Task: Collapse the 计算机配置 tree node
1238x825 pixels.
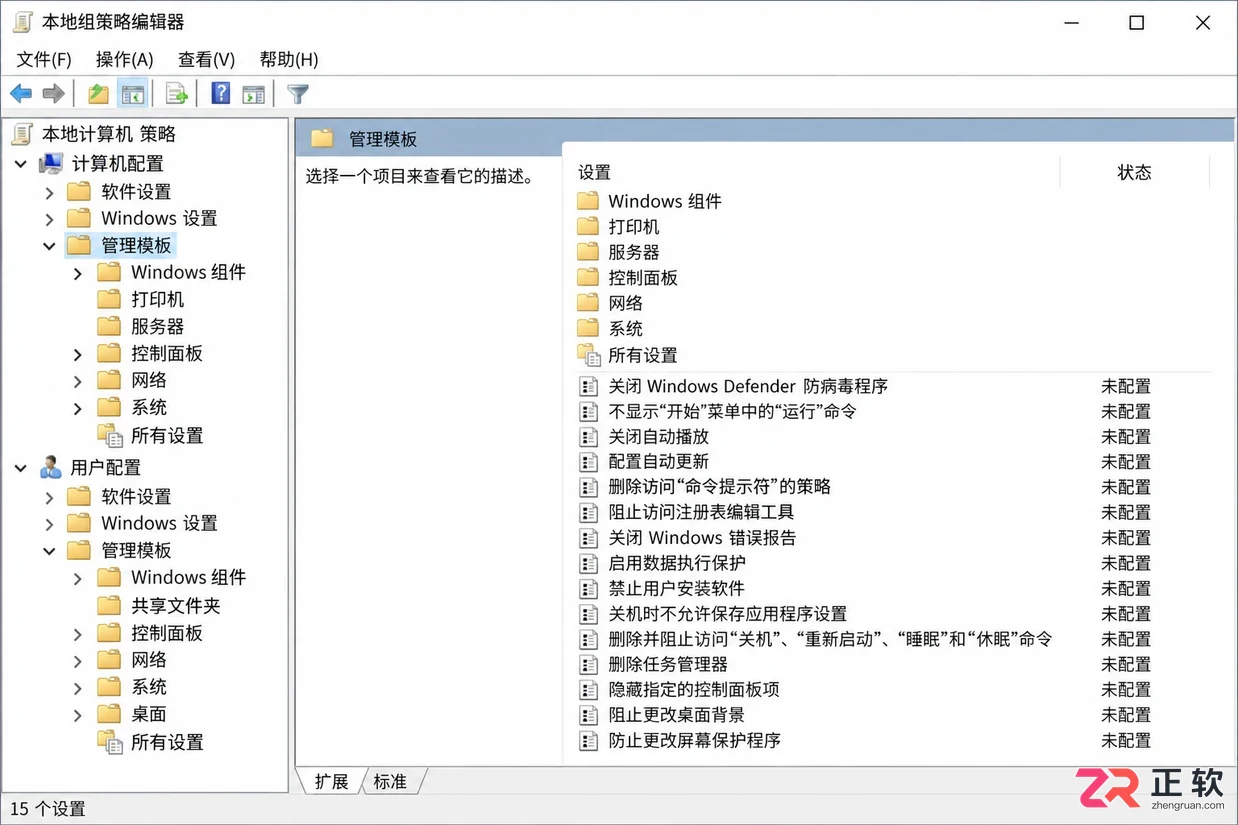Action: pyautogui.click(x=21, y=163)
